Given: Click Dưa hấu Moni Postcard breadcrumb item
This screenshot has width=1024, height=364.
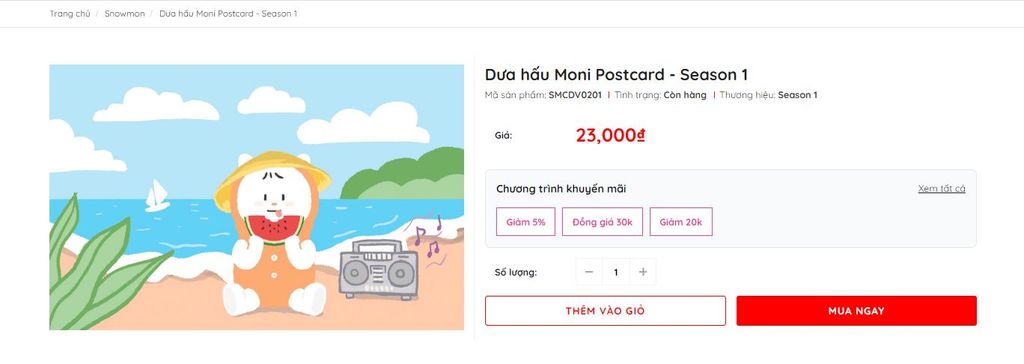Looking at the screenshot, I should [228, 13].
